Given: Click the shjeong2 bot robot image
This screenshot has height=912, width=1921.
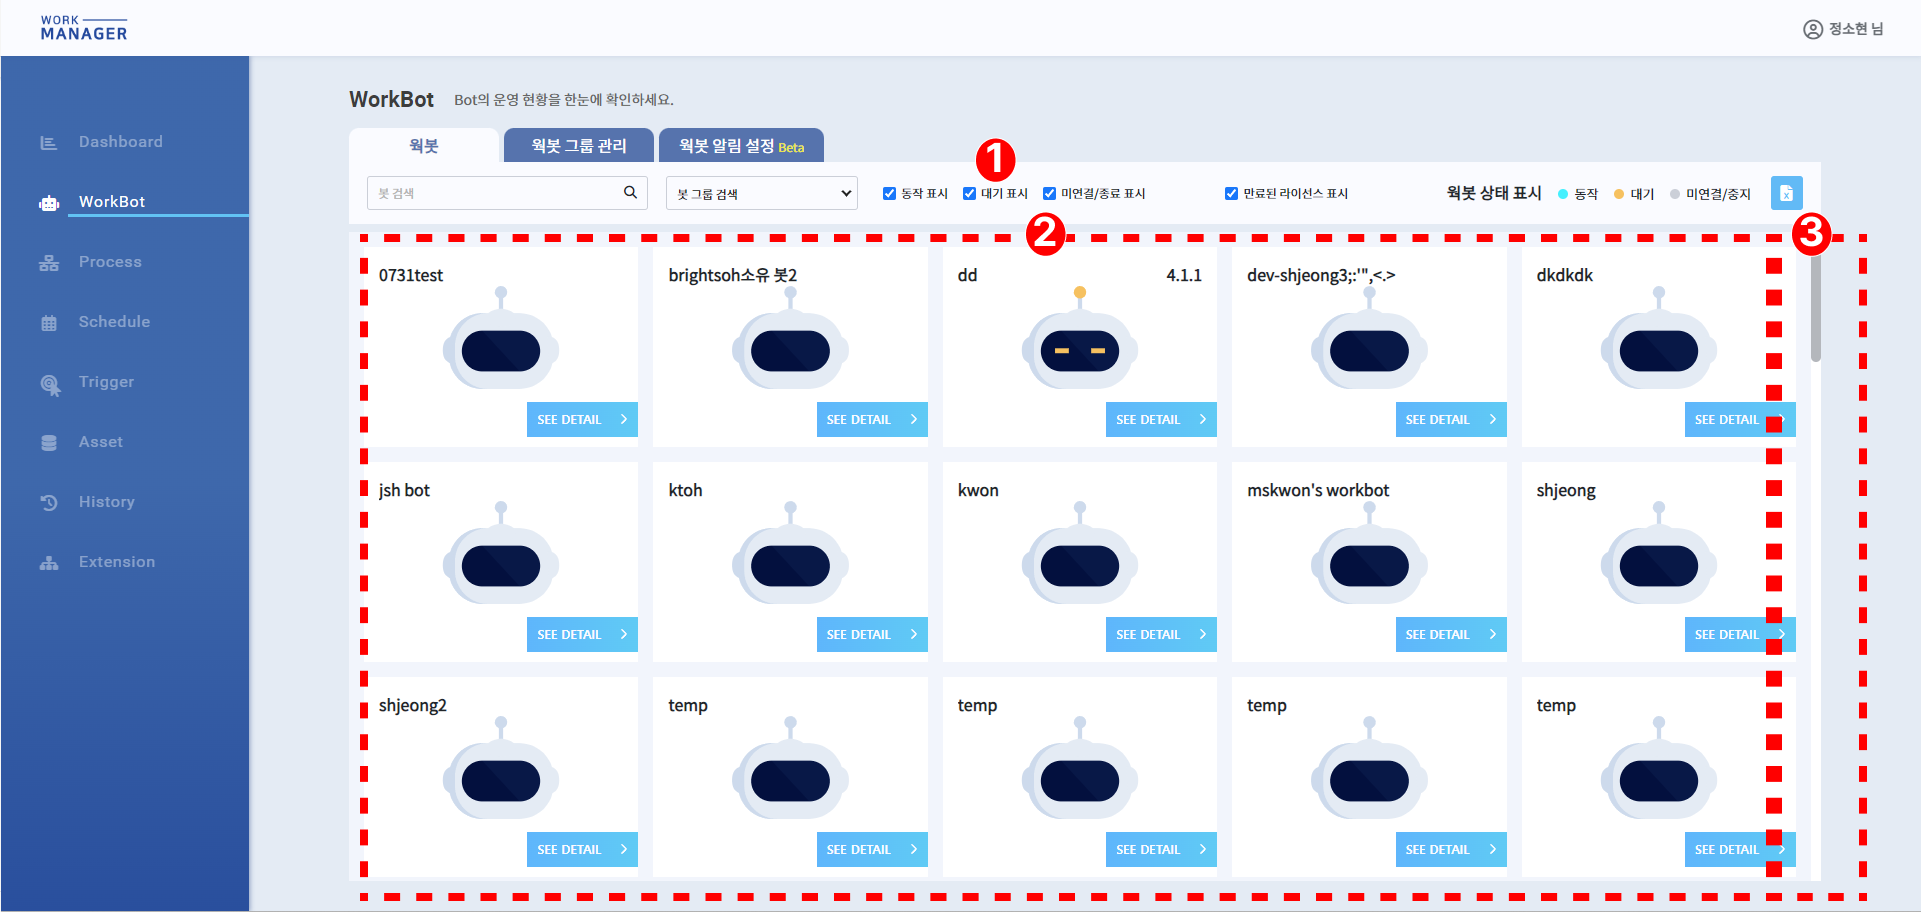Looking at the screenshot, I should [x=500, y=769].
